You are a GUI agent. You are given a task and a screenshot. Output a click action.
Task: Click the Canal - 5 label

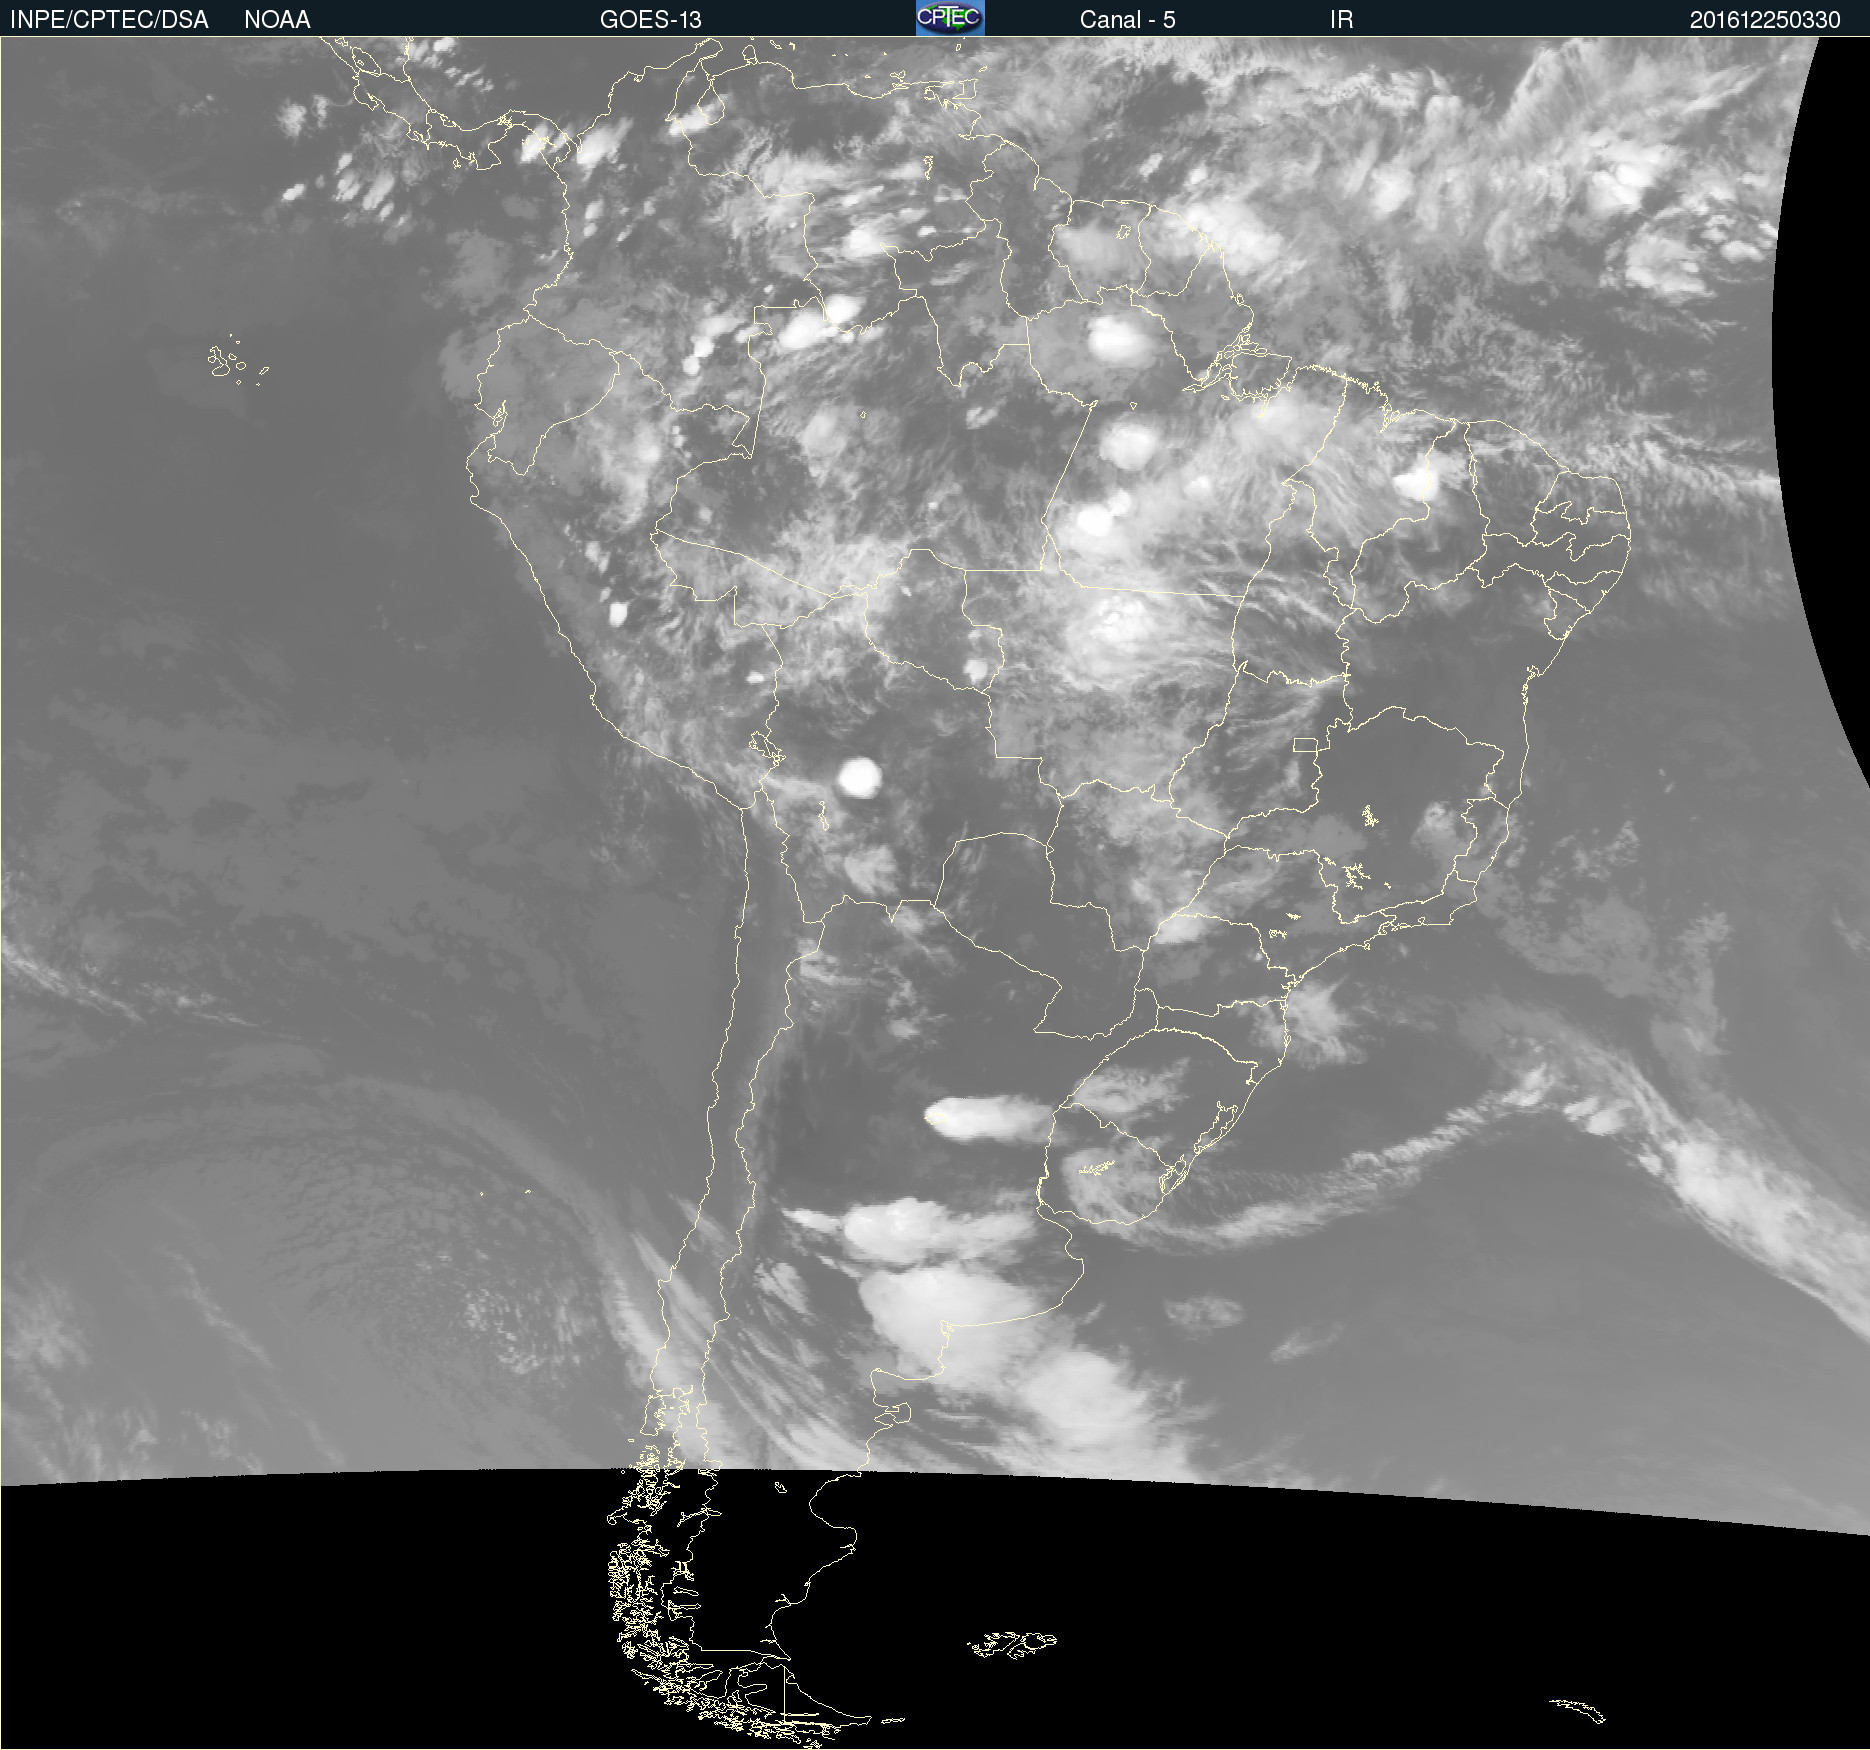1127,20
